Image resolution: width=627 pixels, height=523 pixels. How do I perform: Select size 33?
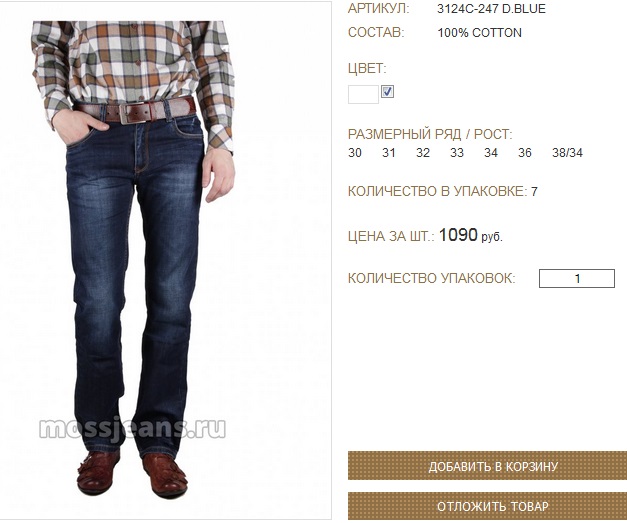point(457,153)
